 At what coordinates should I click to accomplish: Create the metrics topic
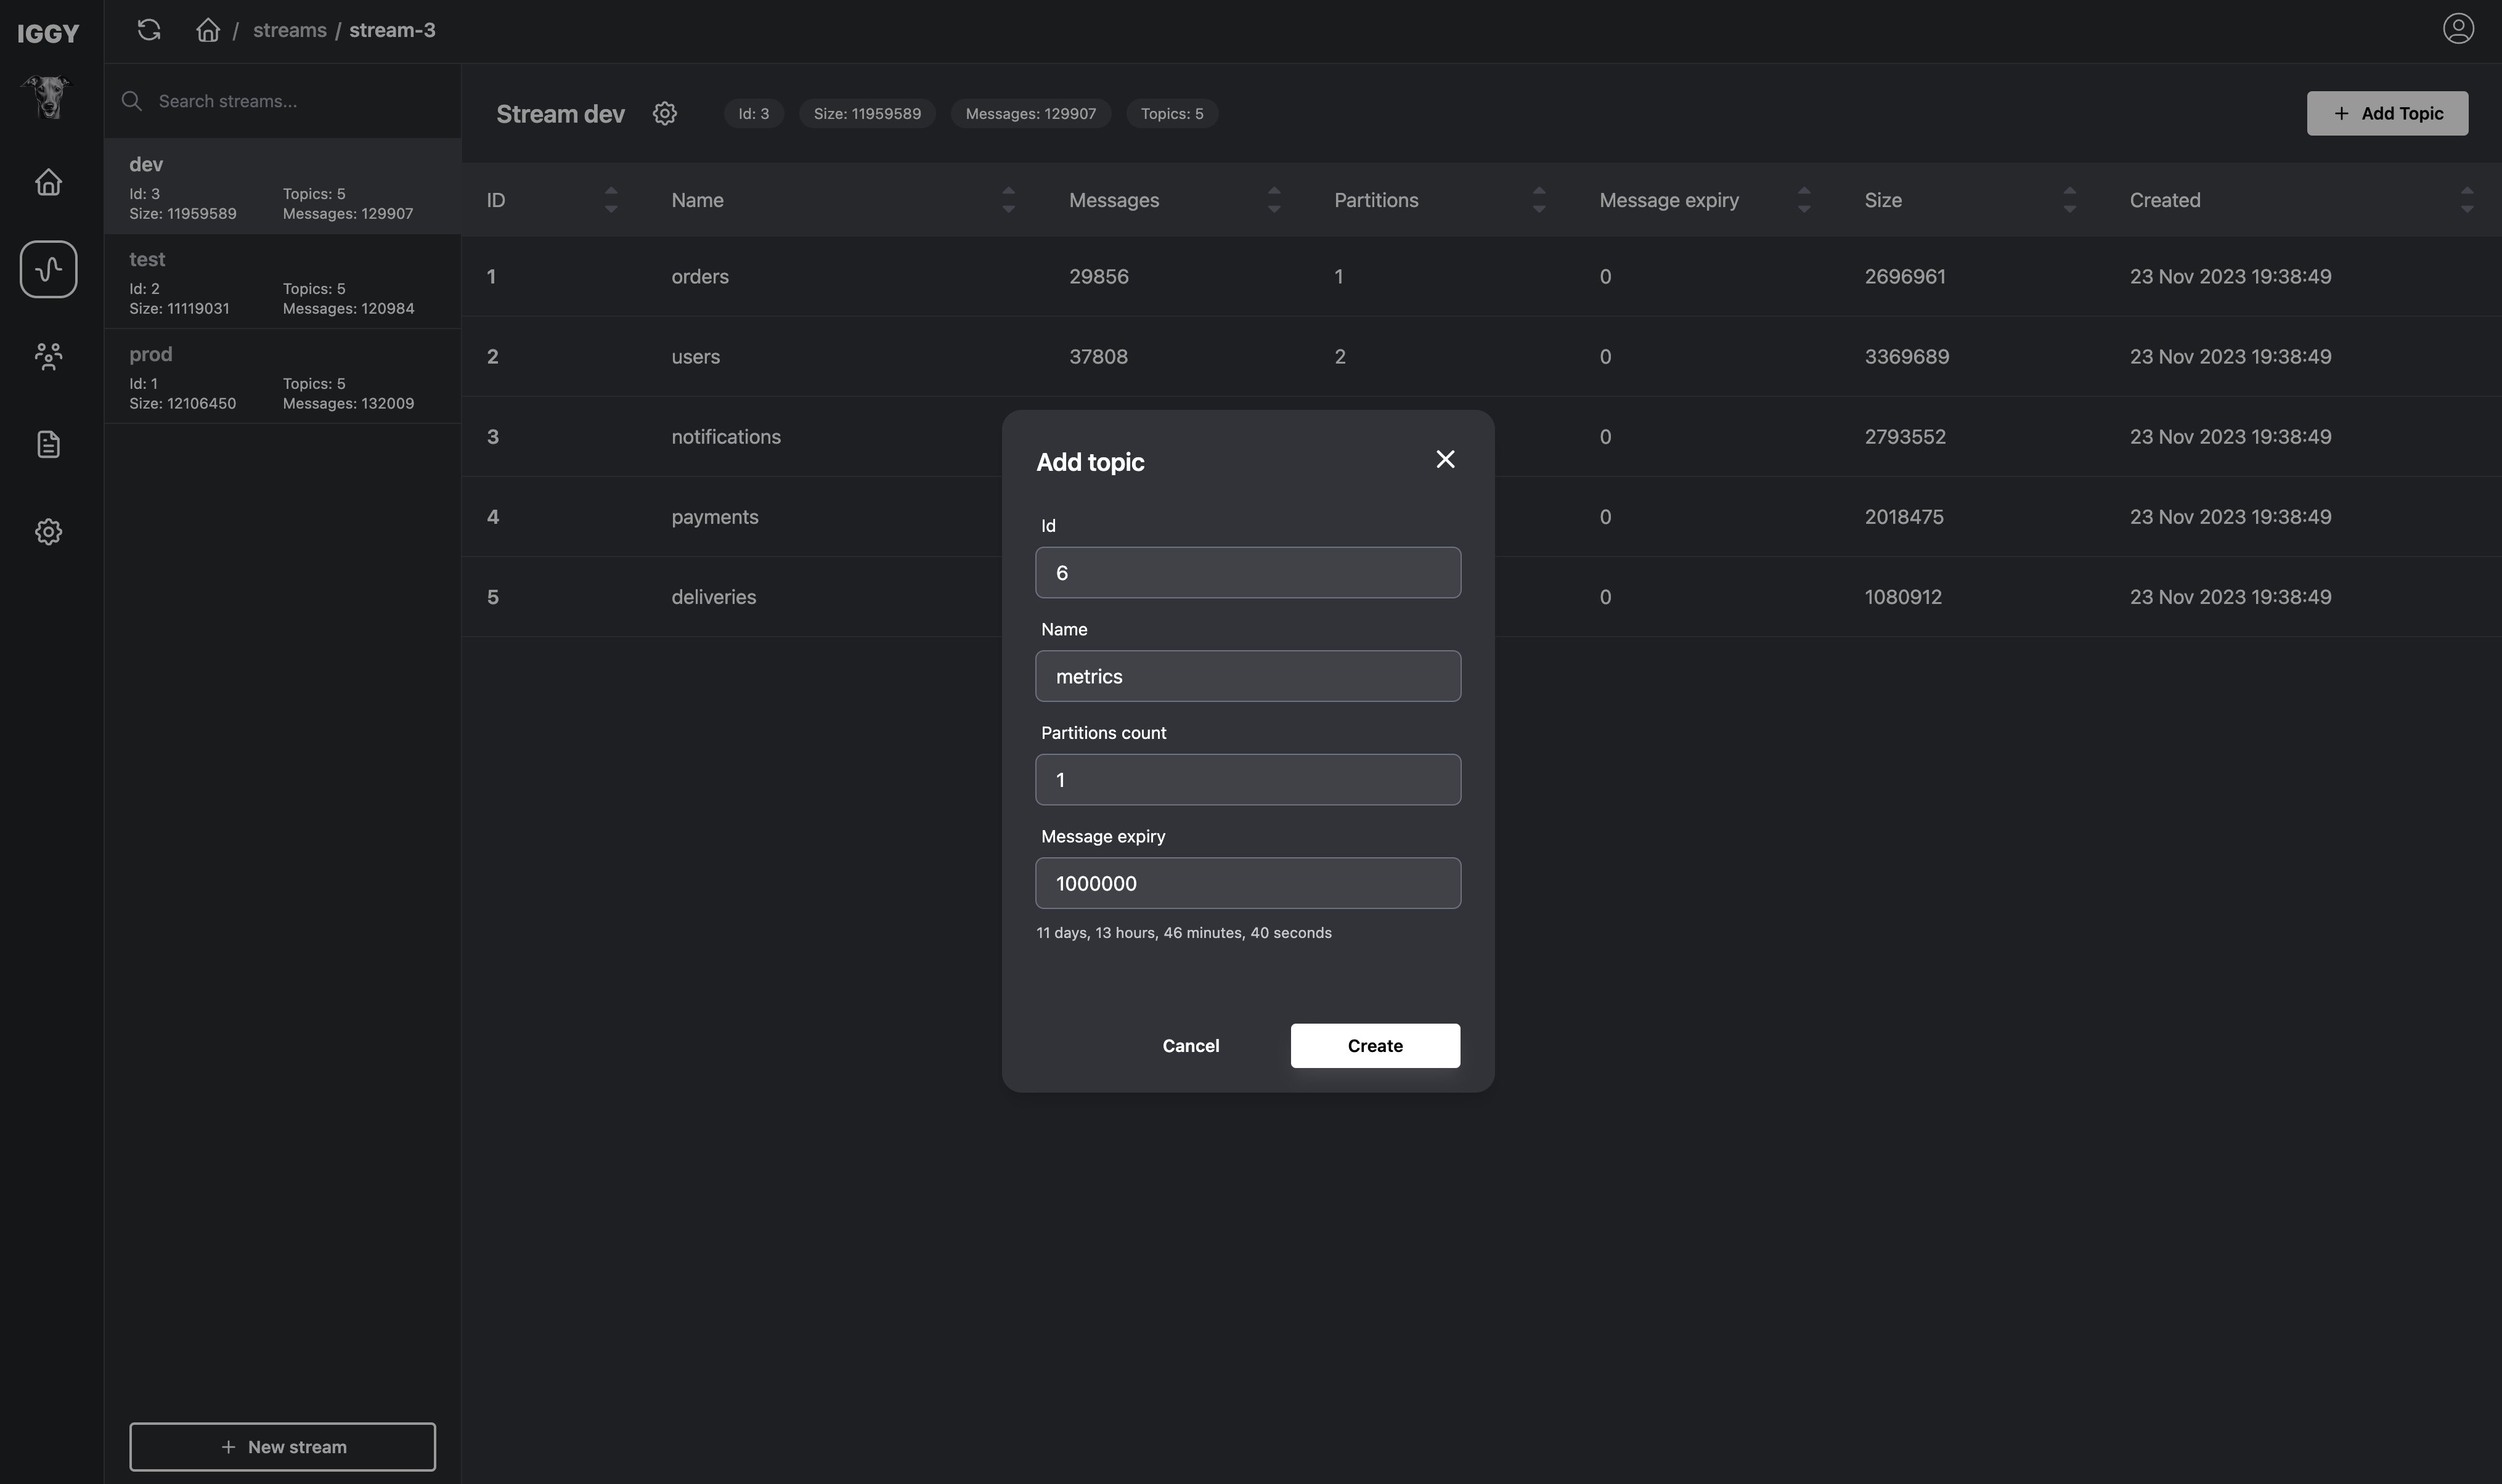[1374, 1045]
